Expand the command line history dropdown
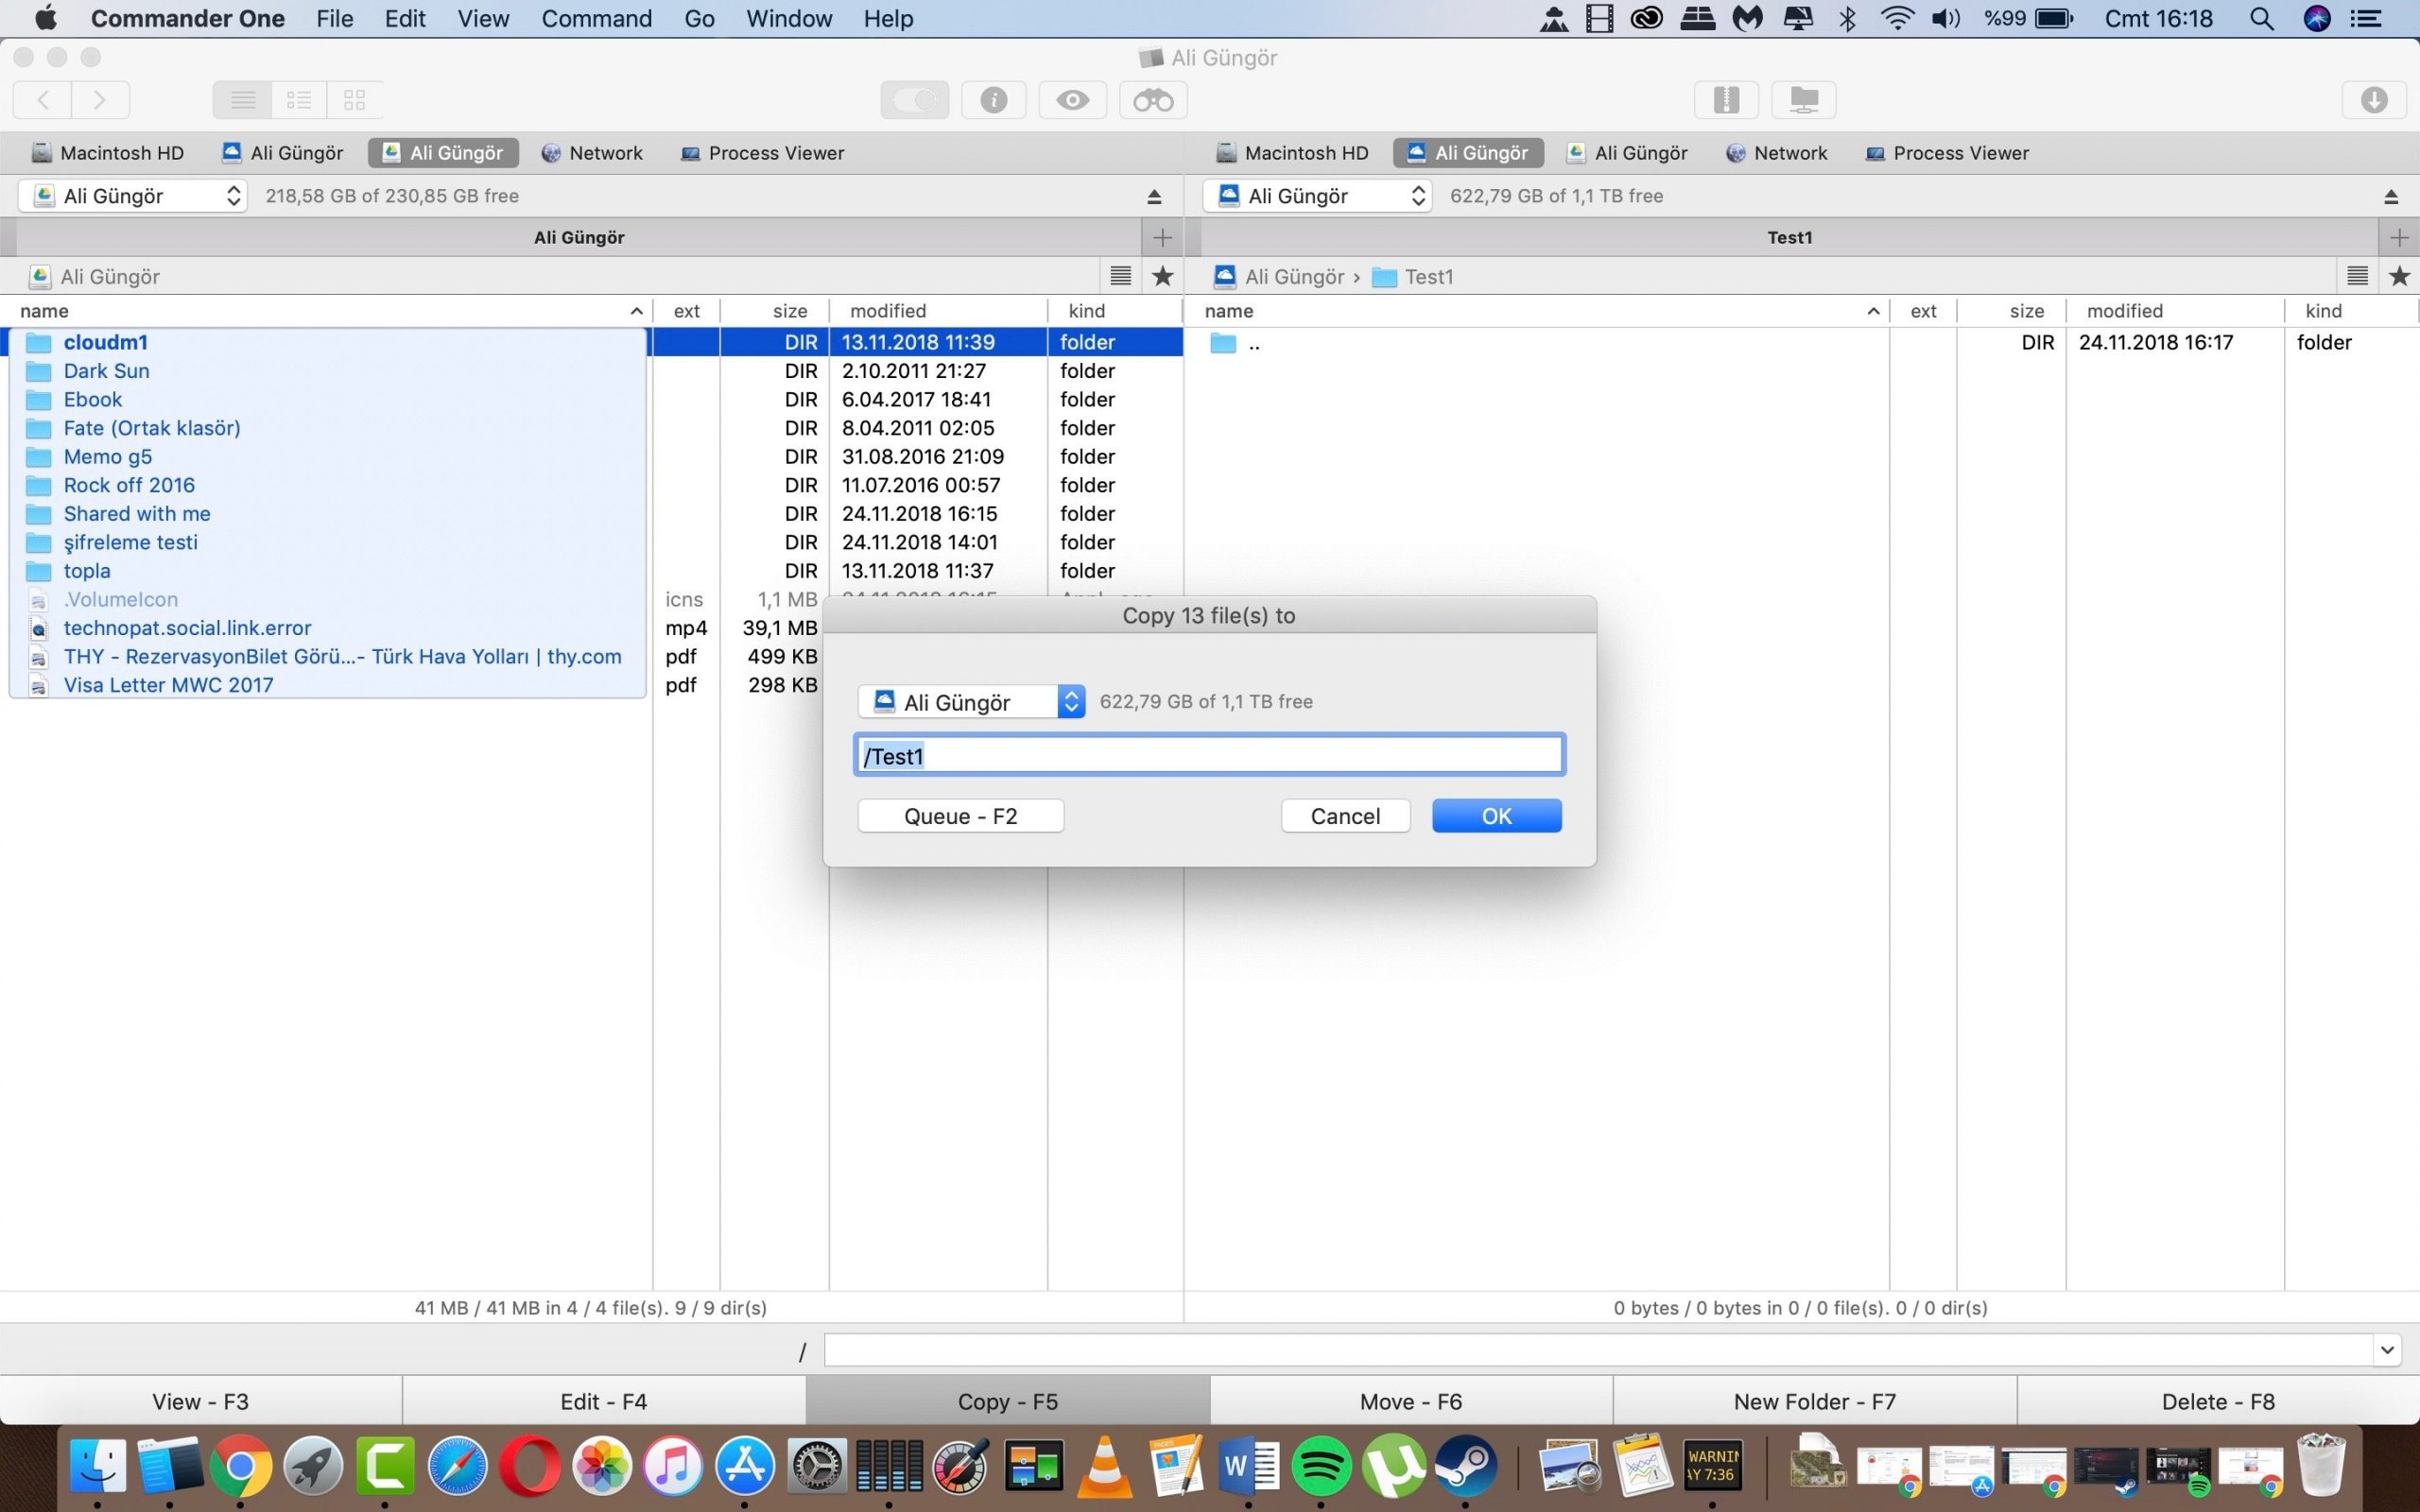This screenshot has width=2420, height=1512. [2386, 1351]
